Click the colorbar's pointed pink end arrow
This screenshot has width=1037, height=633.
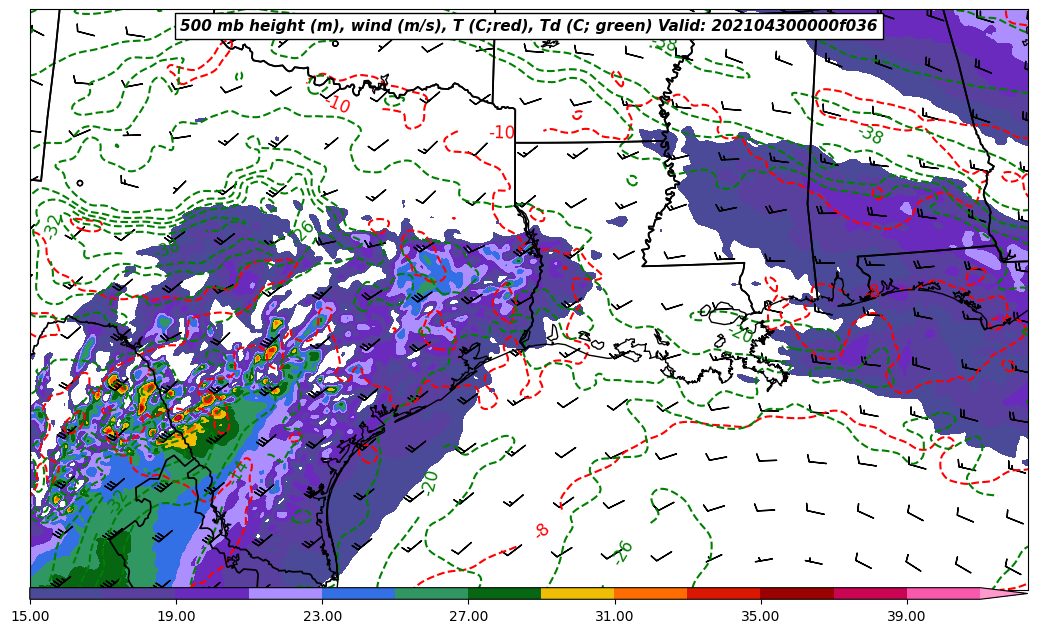[x=1003, y=593]
